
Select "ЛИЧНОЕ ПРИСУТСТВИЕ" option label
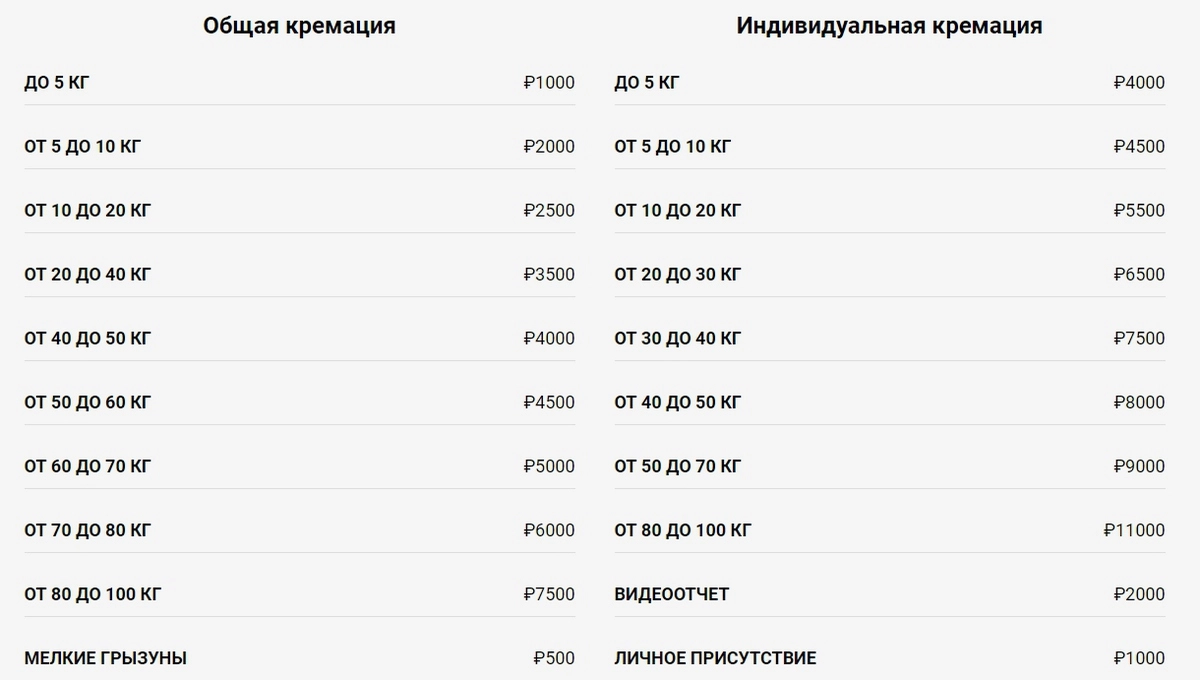coord(715,658)
